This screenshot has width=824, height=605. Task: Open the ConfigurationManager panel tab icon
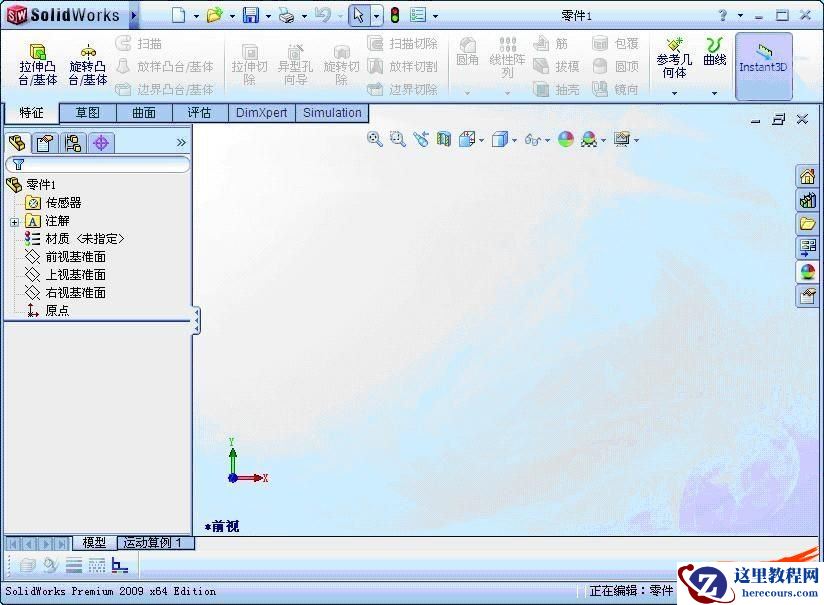[x=72, y=142]
